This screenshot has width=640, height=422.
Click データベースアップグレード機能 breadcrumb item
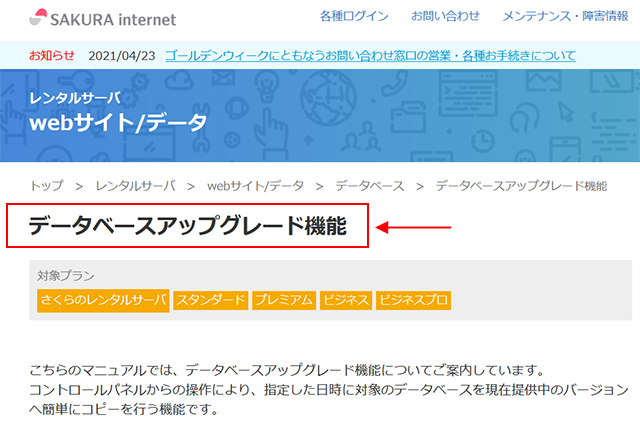(x=521, y=186)
